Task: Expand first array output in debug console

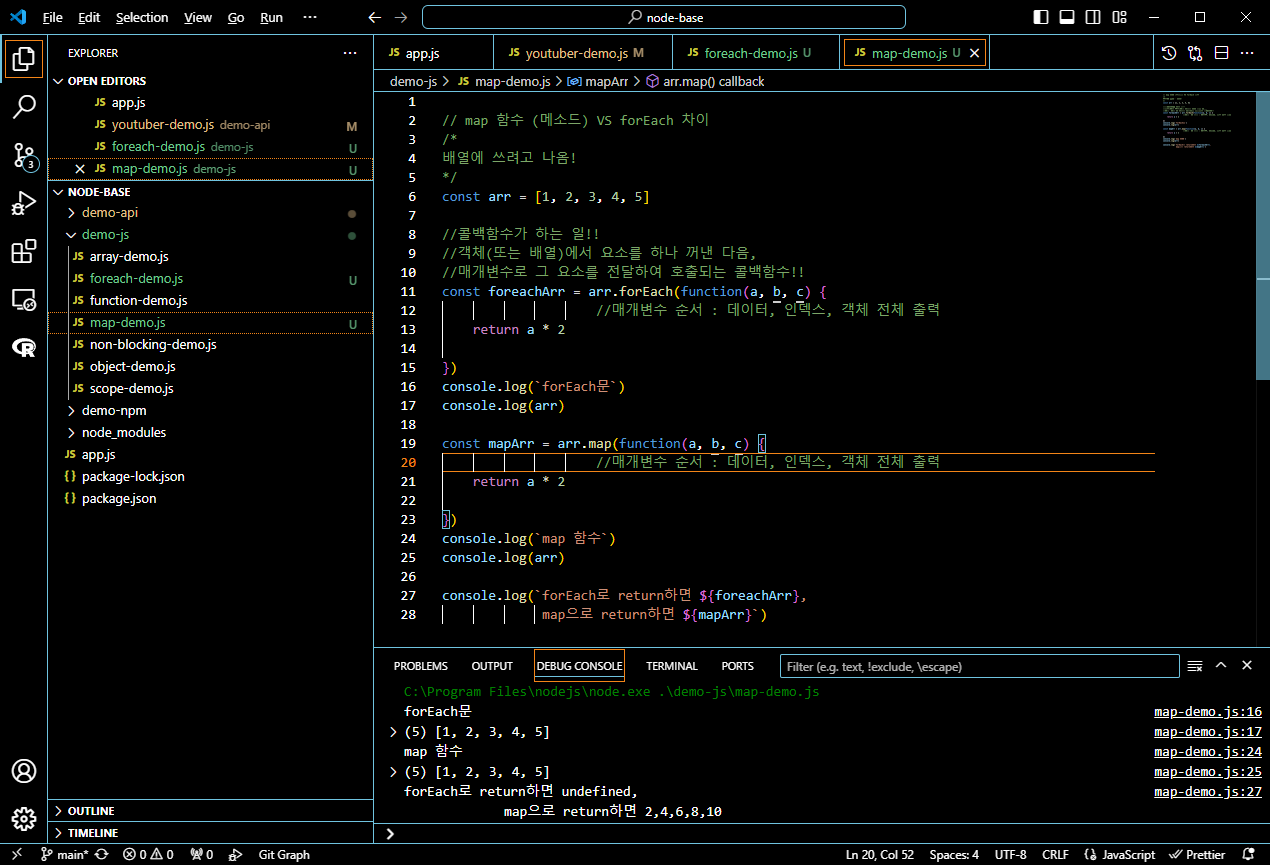Action: pyautogui.click(x=394, y=733)
